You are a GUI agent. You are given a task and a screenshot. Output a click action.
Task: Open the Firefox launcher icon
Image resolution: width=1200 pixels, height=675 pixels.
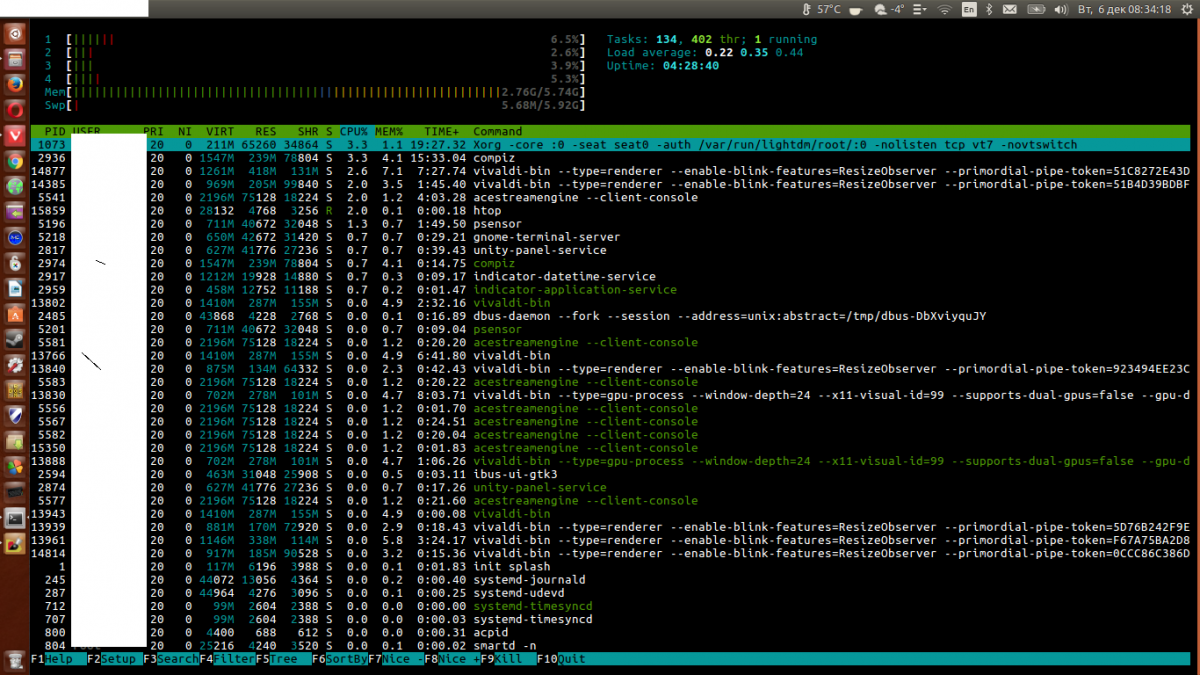(15, 84)
